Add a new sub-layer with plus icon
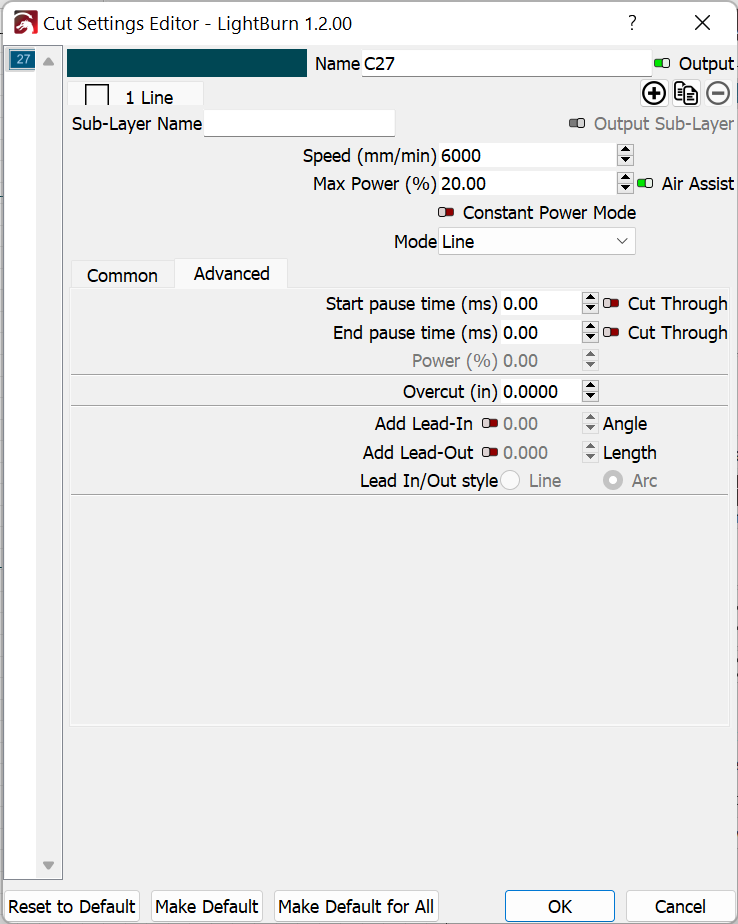Viewport: 738px width, 924px height. click(654, 93)
